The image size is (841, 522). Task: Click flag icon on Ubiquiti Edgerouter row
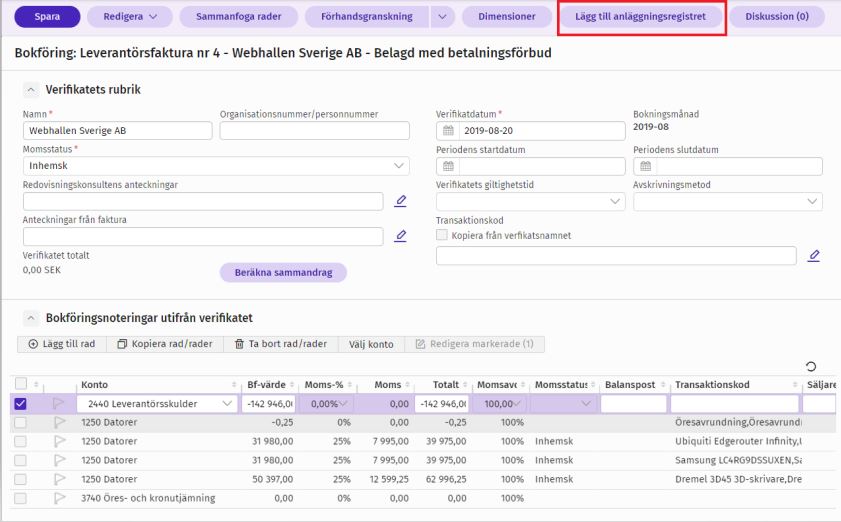point(60,442)
